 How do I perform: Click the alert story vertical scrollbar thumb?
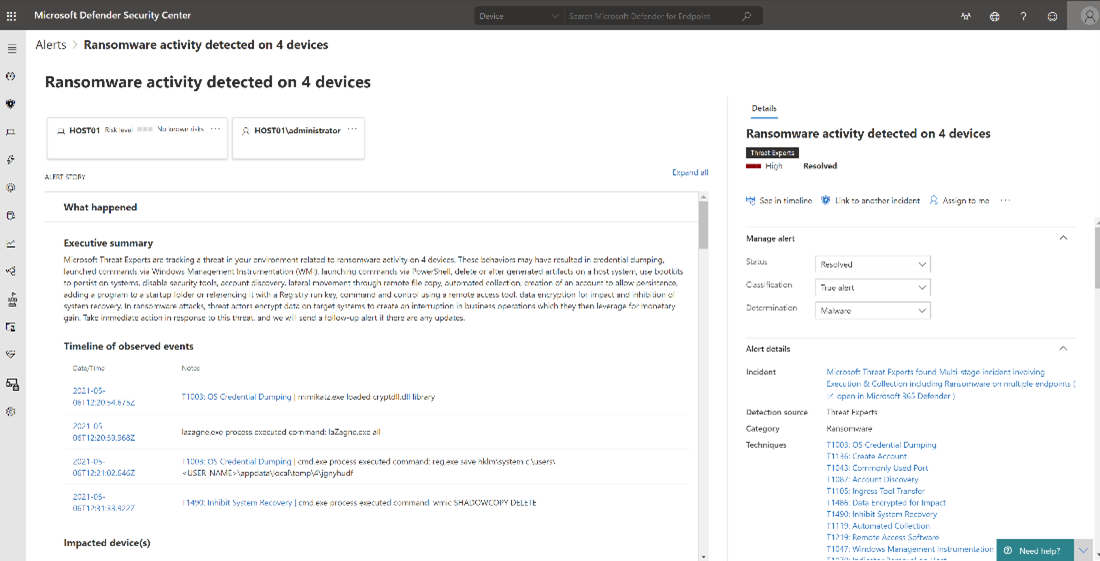(704, 226)
